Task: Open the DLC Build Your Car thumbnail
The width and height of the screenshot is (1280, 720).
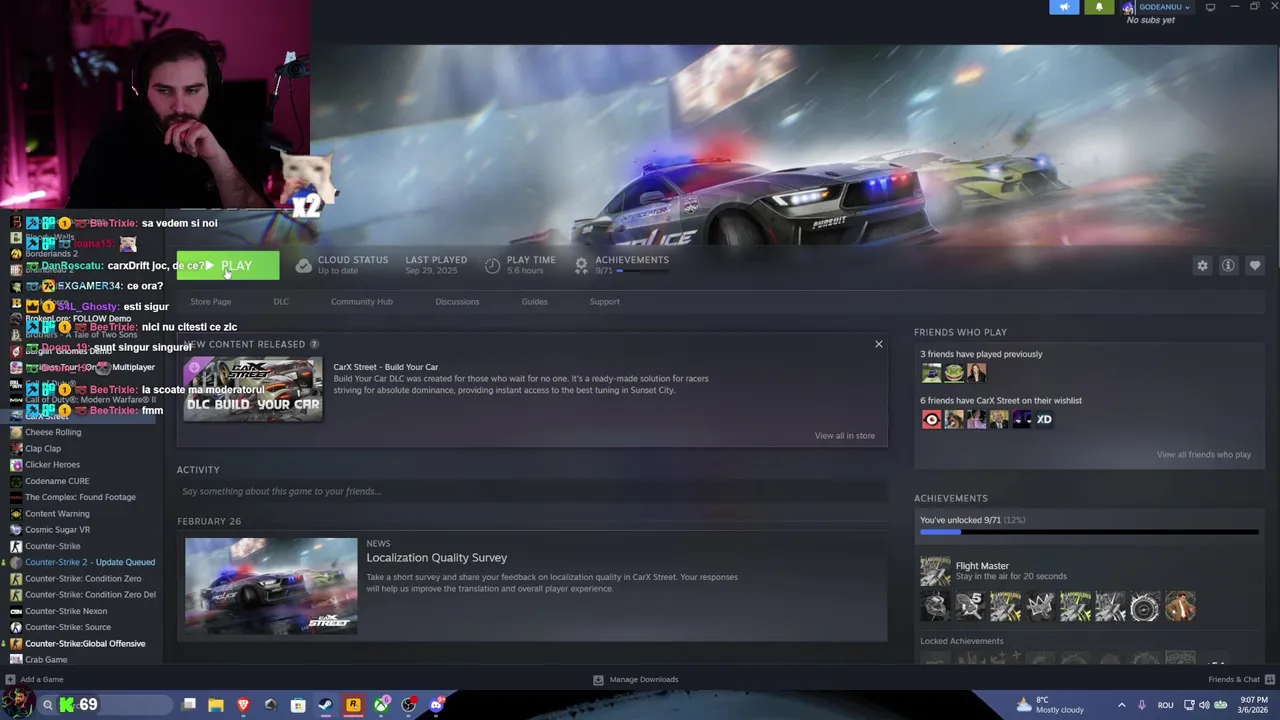Action: [253, 389]
